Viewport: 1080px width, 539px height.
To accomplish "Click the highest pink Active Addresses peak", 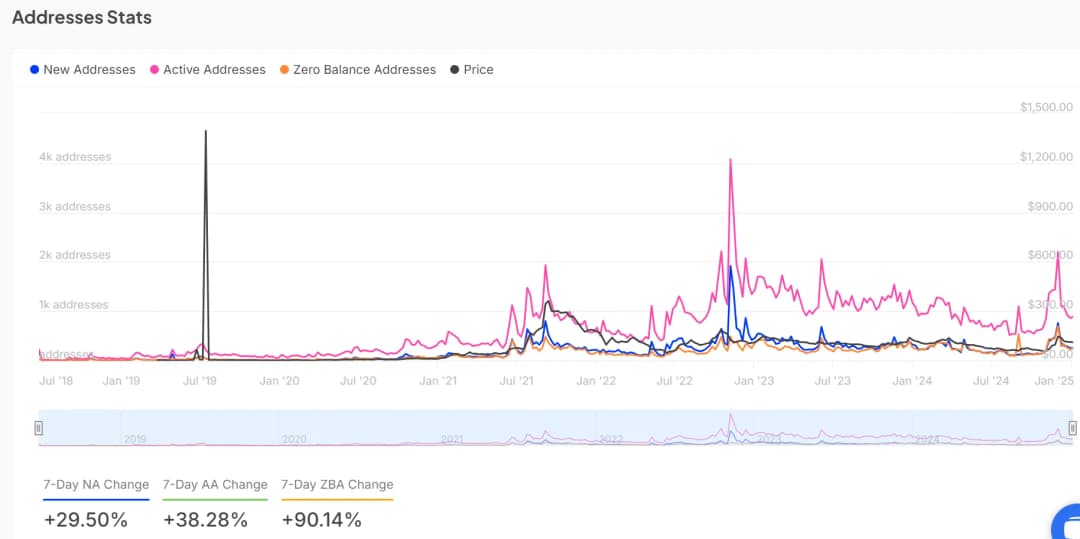I will [731, 160].
